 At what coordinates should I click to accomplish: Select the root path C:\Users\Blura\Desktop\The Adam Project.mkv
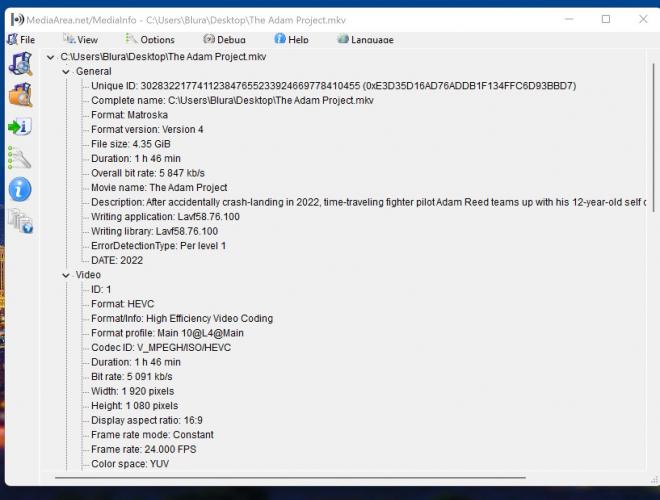coord(163,57)
